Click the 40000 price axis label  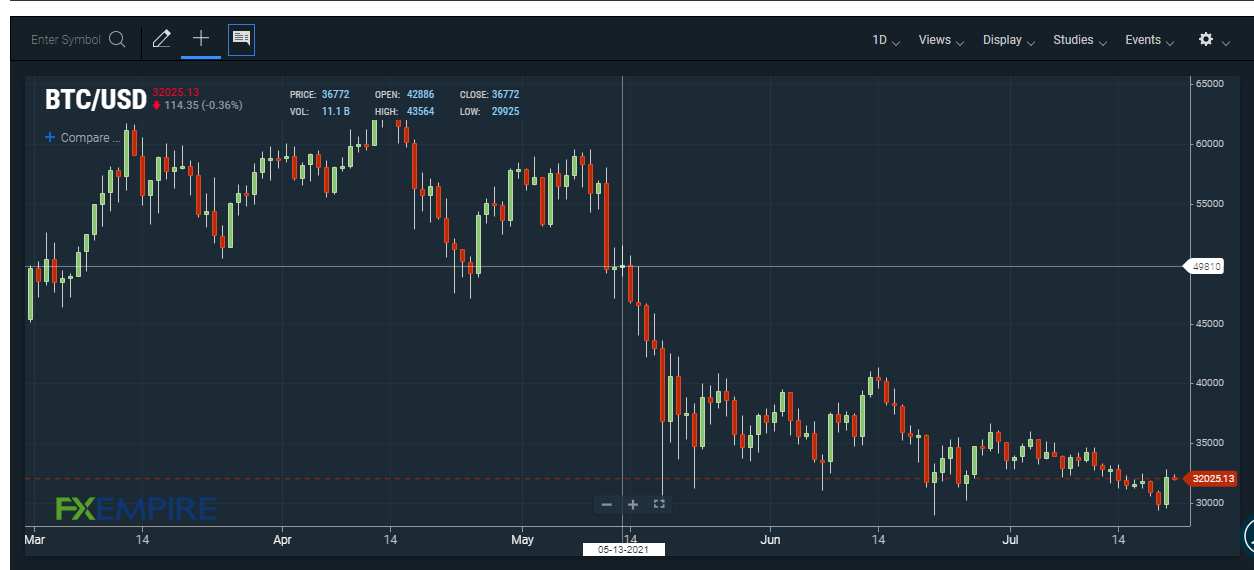point(1210,383)
